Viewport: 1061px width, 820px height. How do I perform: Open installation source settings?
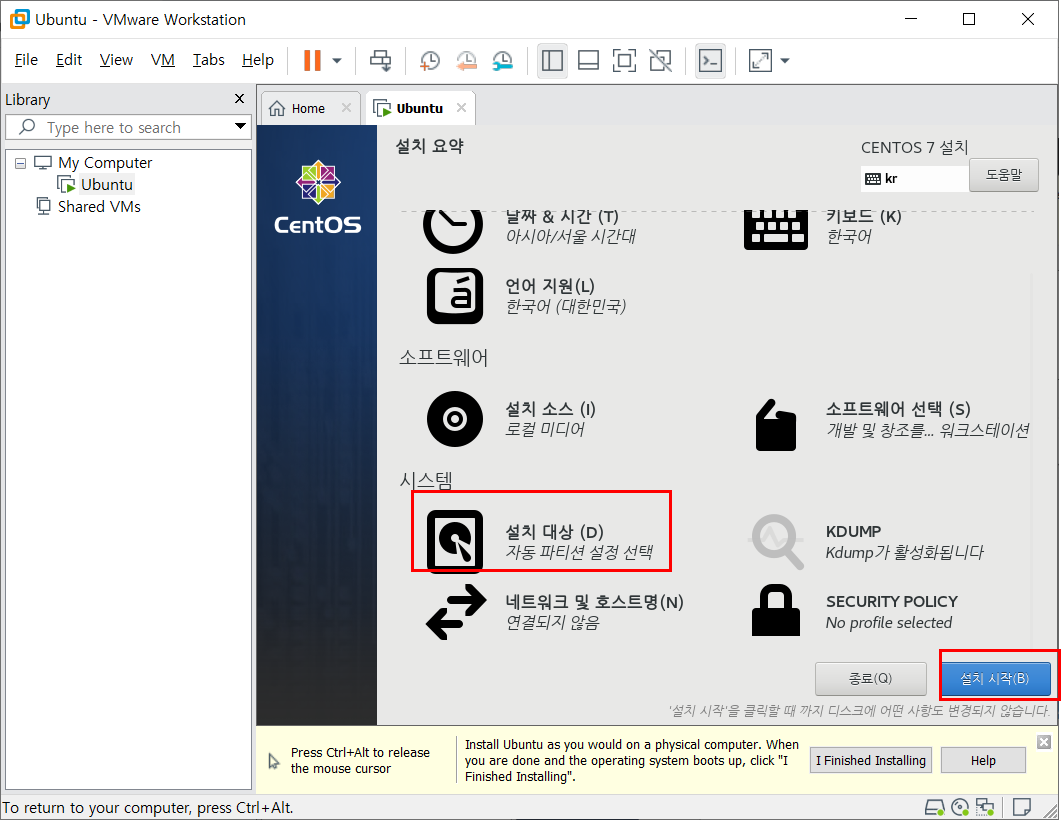click(x=512, y=419)
